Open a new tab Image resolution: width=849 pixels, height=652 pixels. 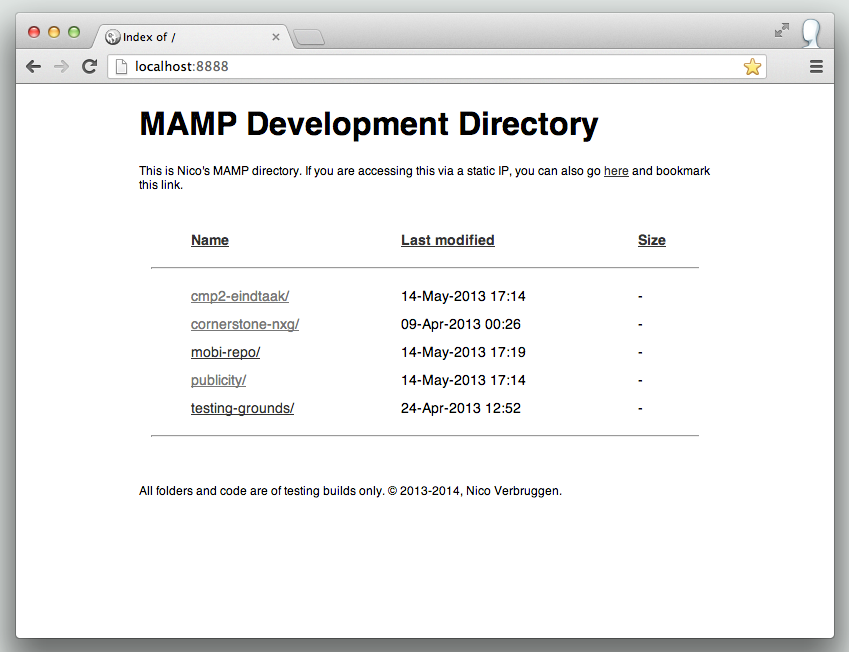[309, 37]
